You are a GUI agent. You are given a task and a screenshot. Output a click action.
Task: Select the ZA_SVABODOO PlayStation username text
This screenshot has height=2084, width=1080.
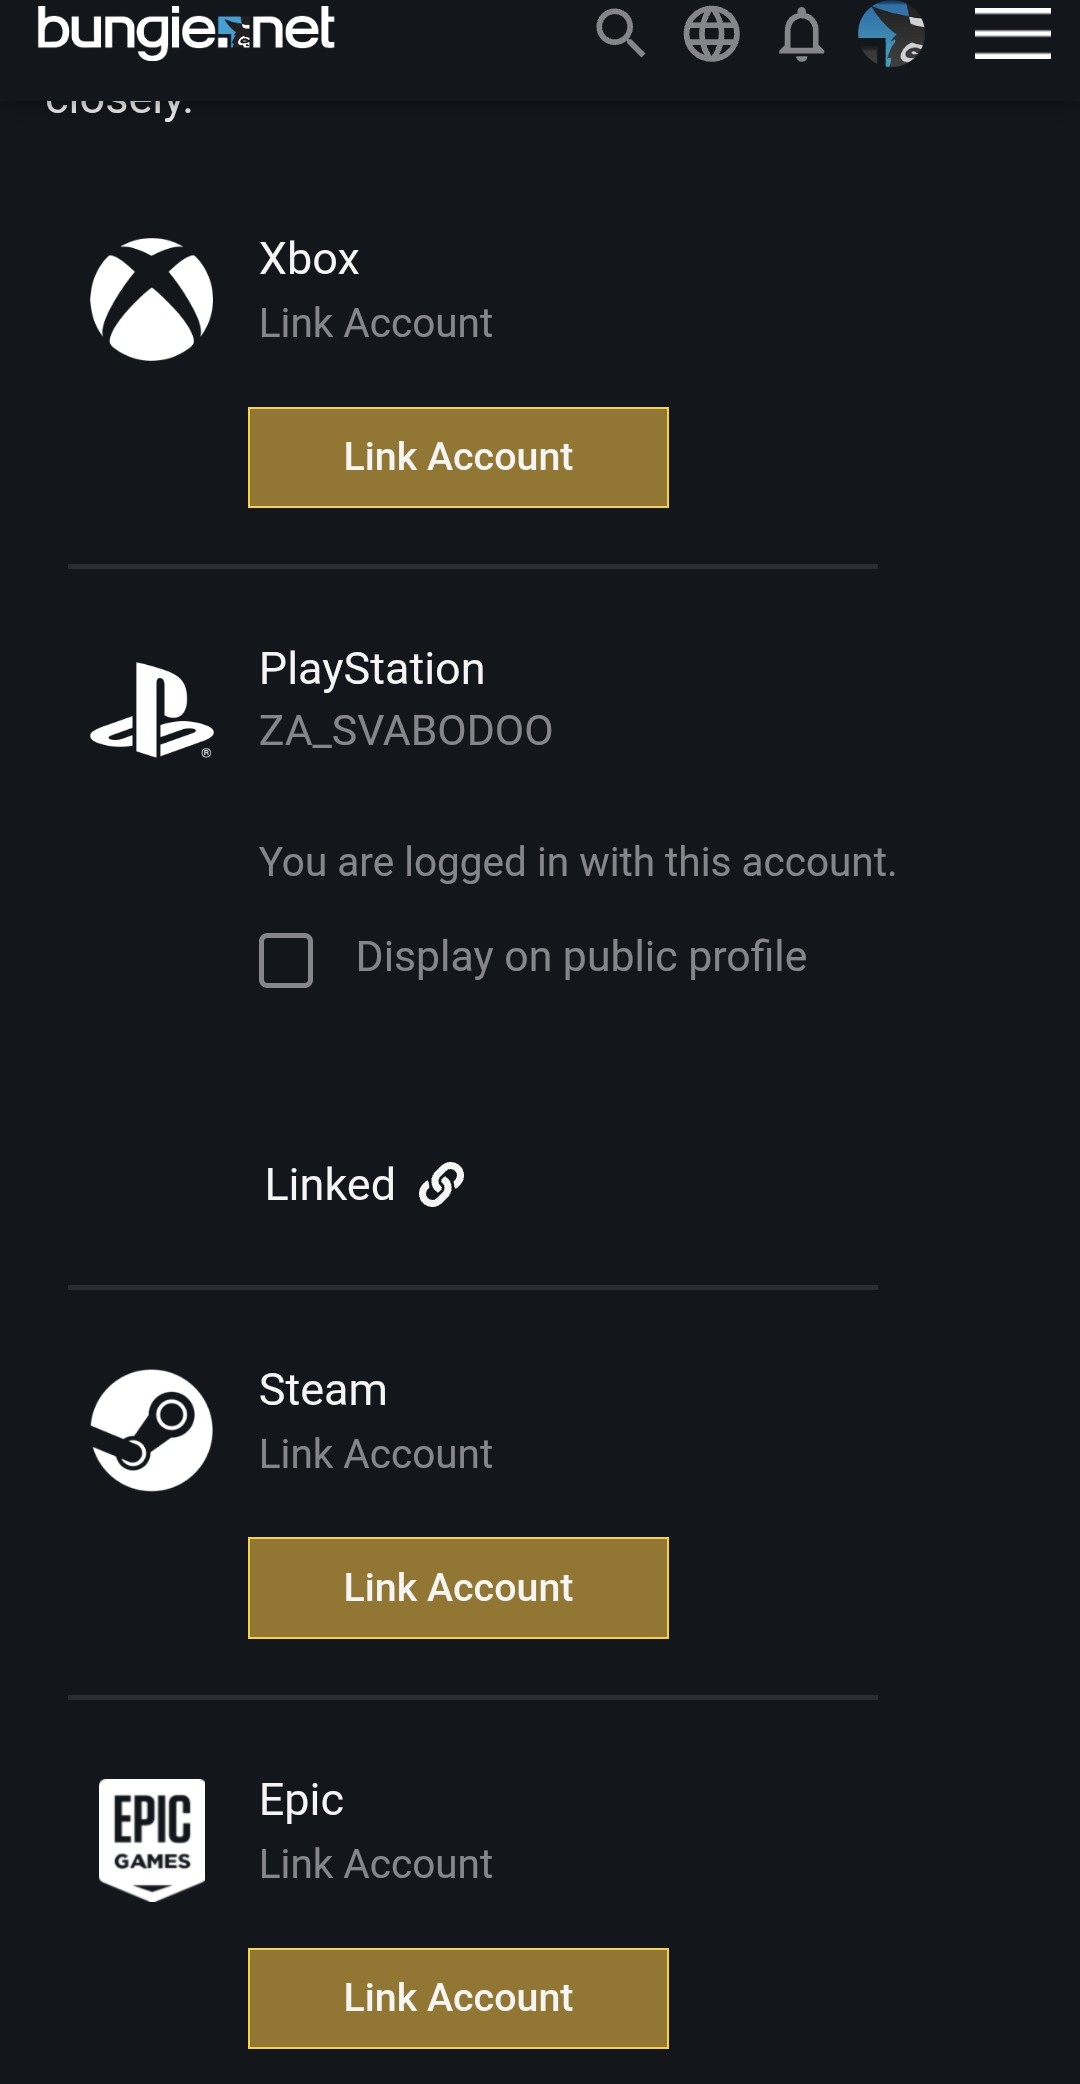coord(405,731)
